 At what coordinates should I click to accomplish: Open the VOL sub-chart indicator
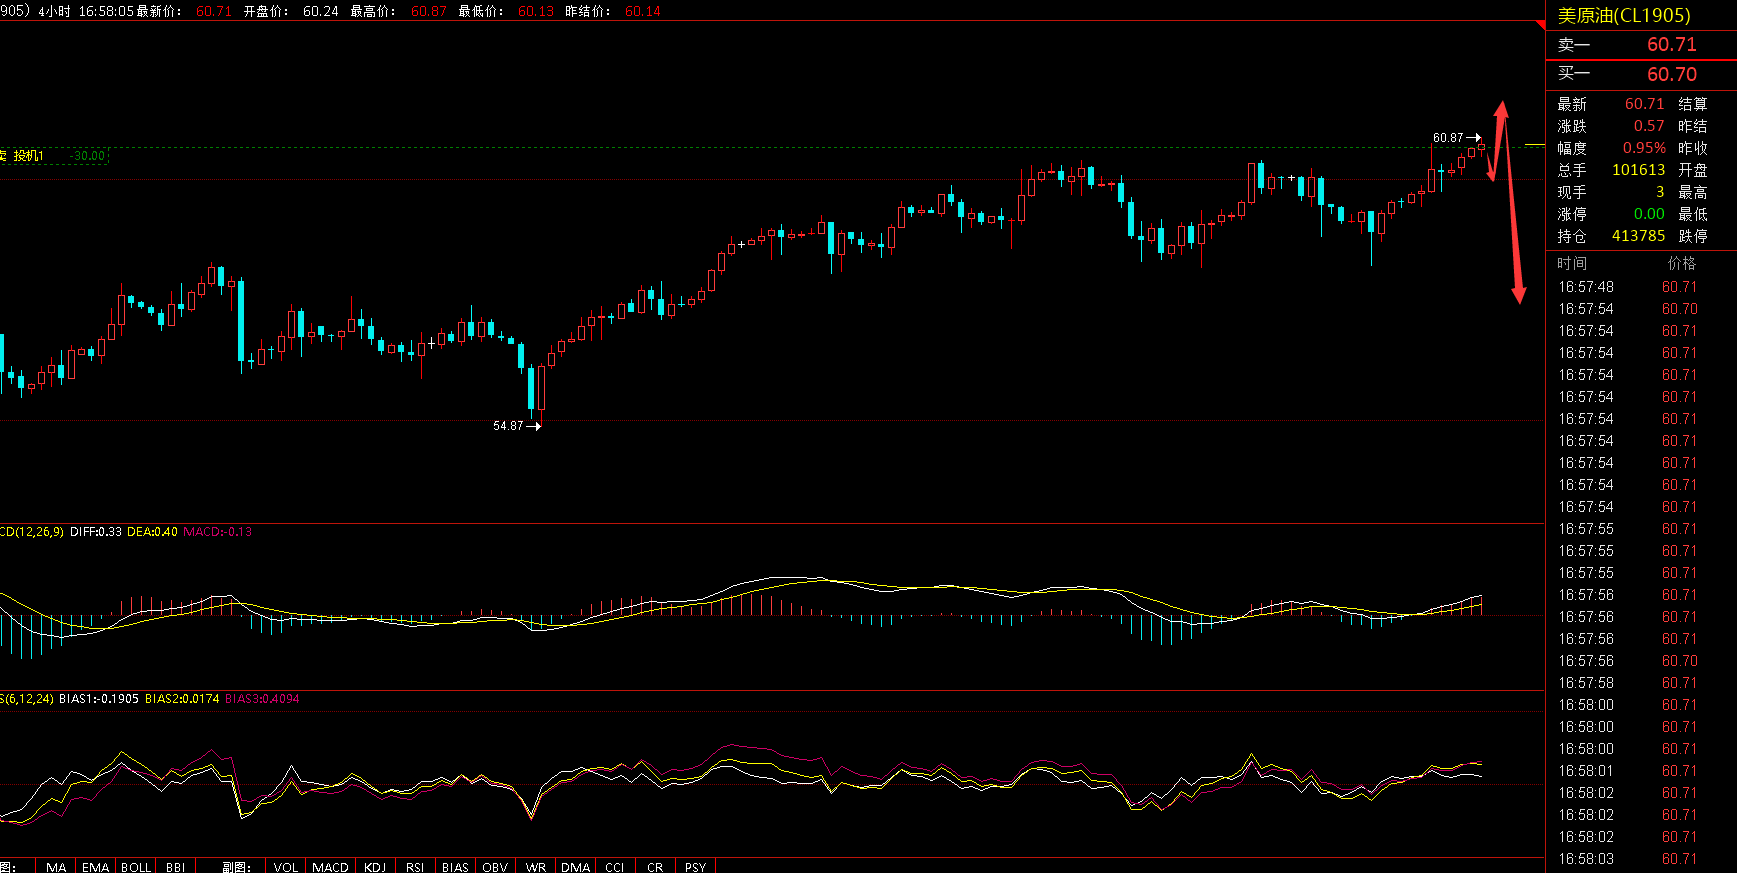[286, 866]
